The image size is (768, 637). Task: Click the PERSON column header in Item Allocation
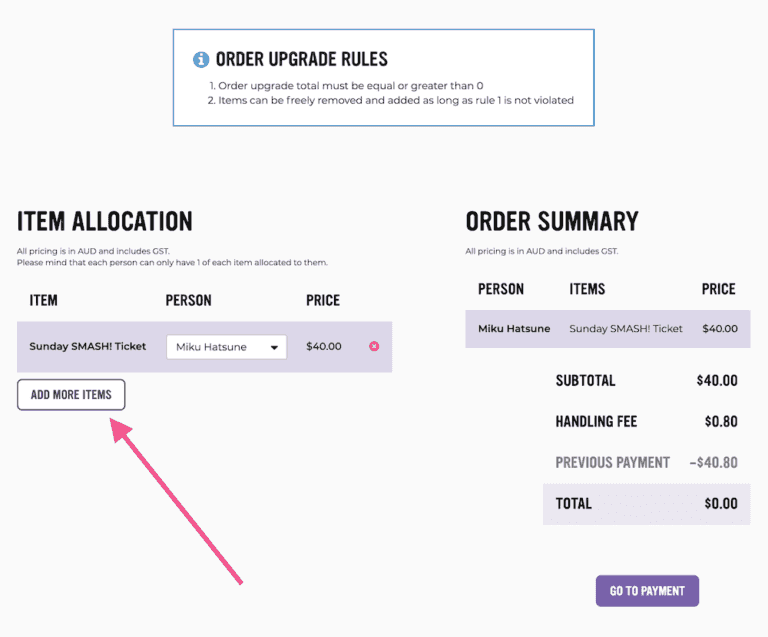(188, 300)
